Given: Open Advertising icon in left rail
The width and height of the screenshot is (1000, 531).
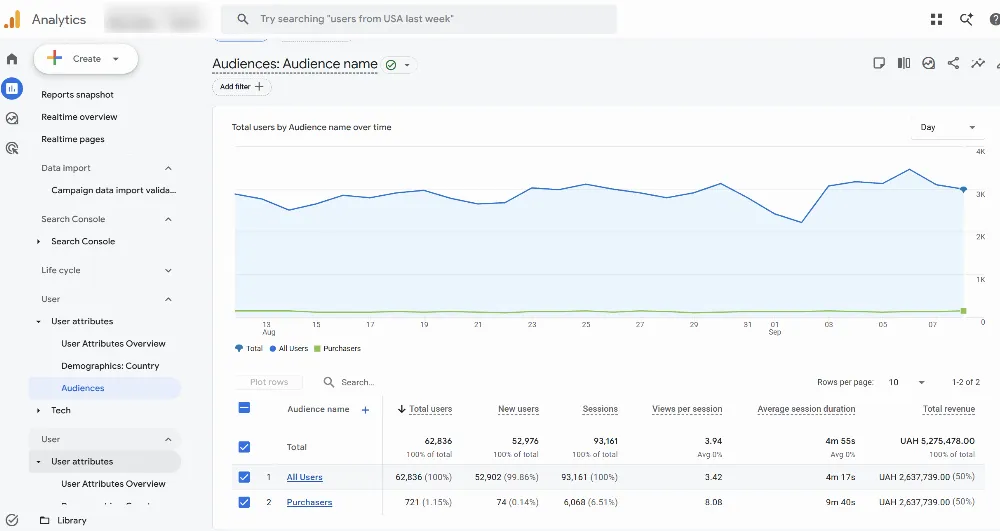Looking at the screenshot, I should point(11,148).
